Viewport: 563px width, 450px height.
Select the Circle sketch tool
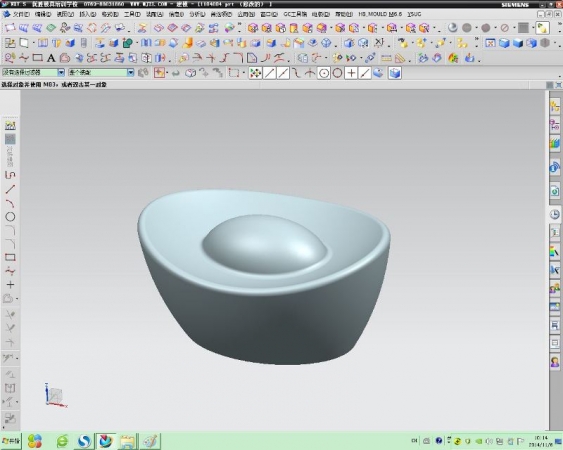[x=10, y=217]
